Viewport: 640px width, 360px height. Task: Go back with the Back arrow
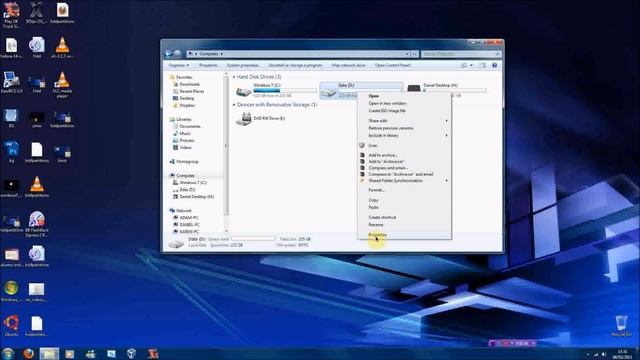pyautogui.click(x=168, y=53)
